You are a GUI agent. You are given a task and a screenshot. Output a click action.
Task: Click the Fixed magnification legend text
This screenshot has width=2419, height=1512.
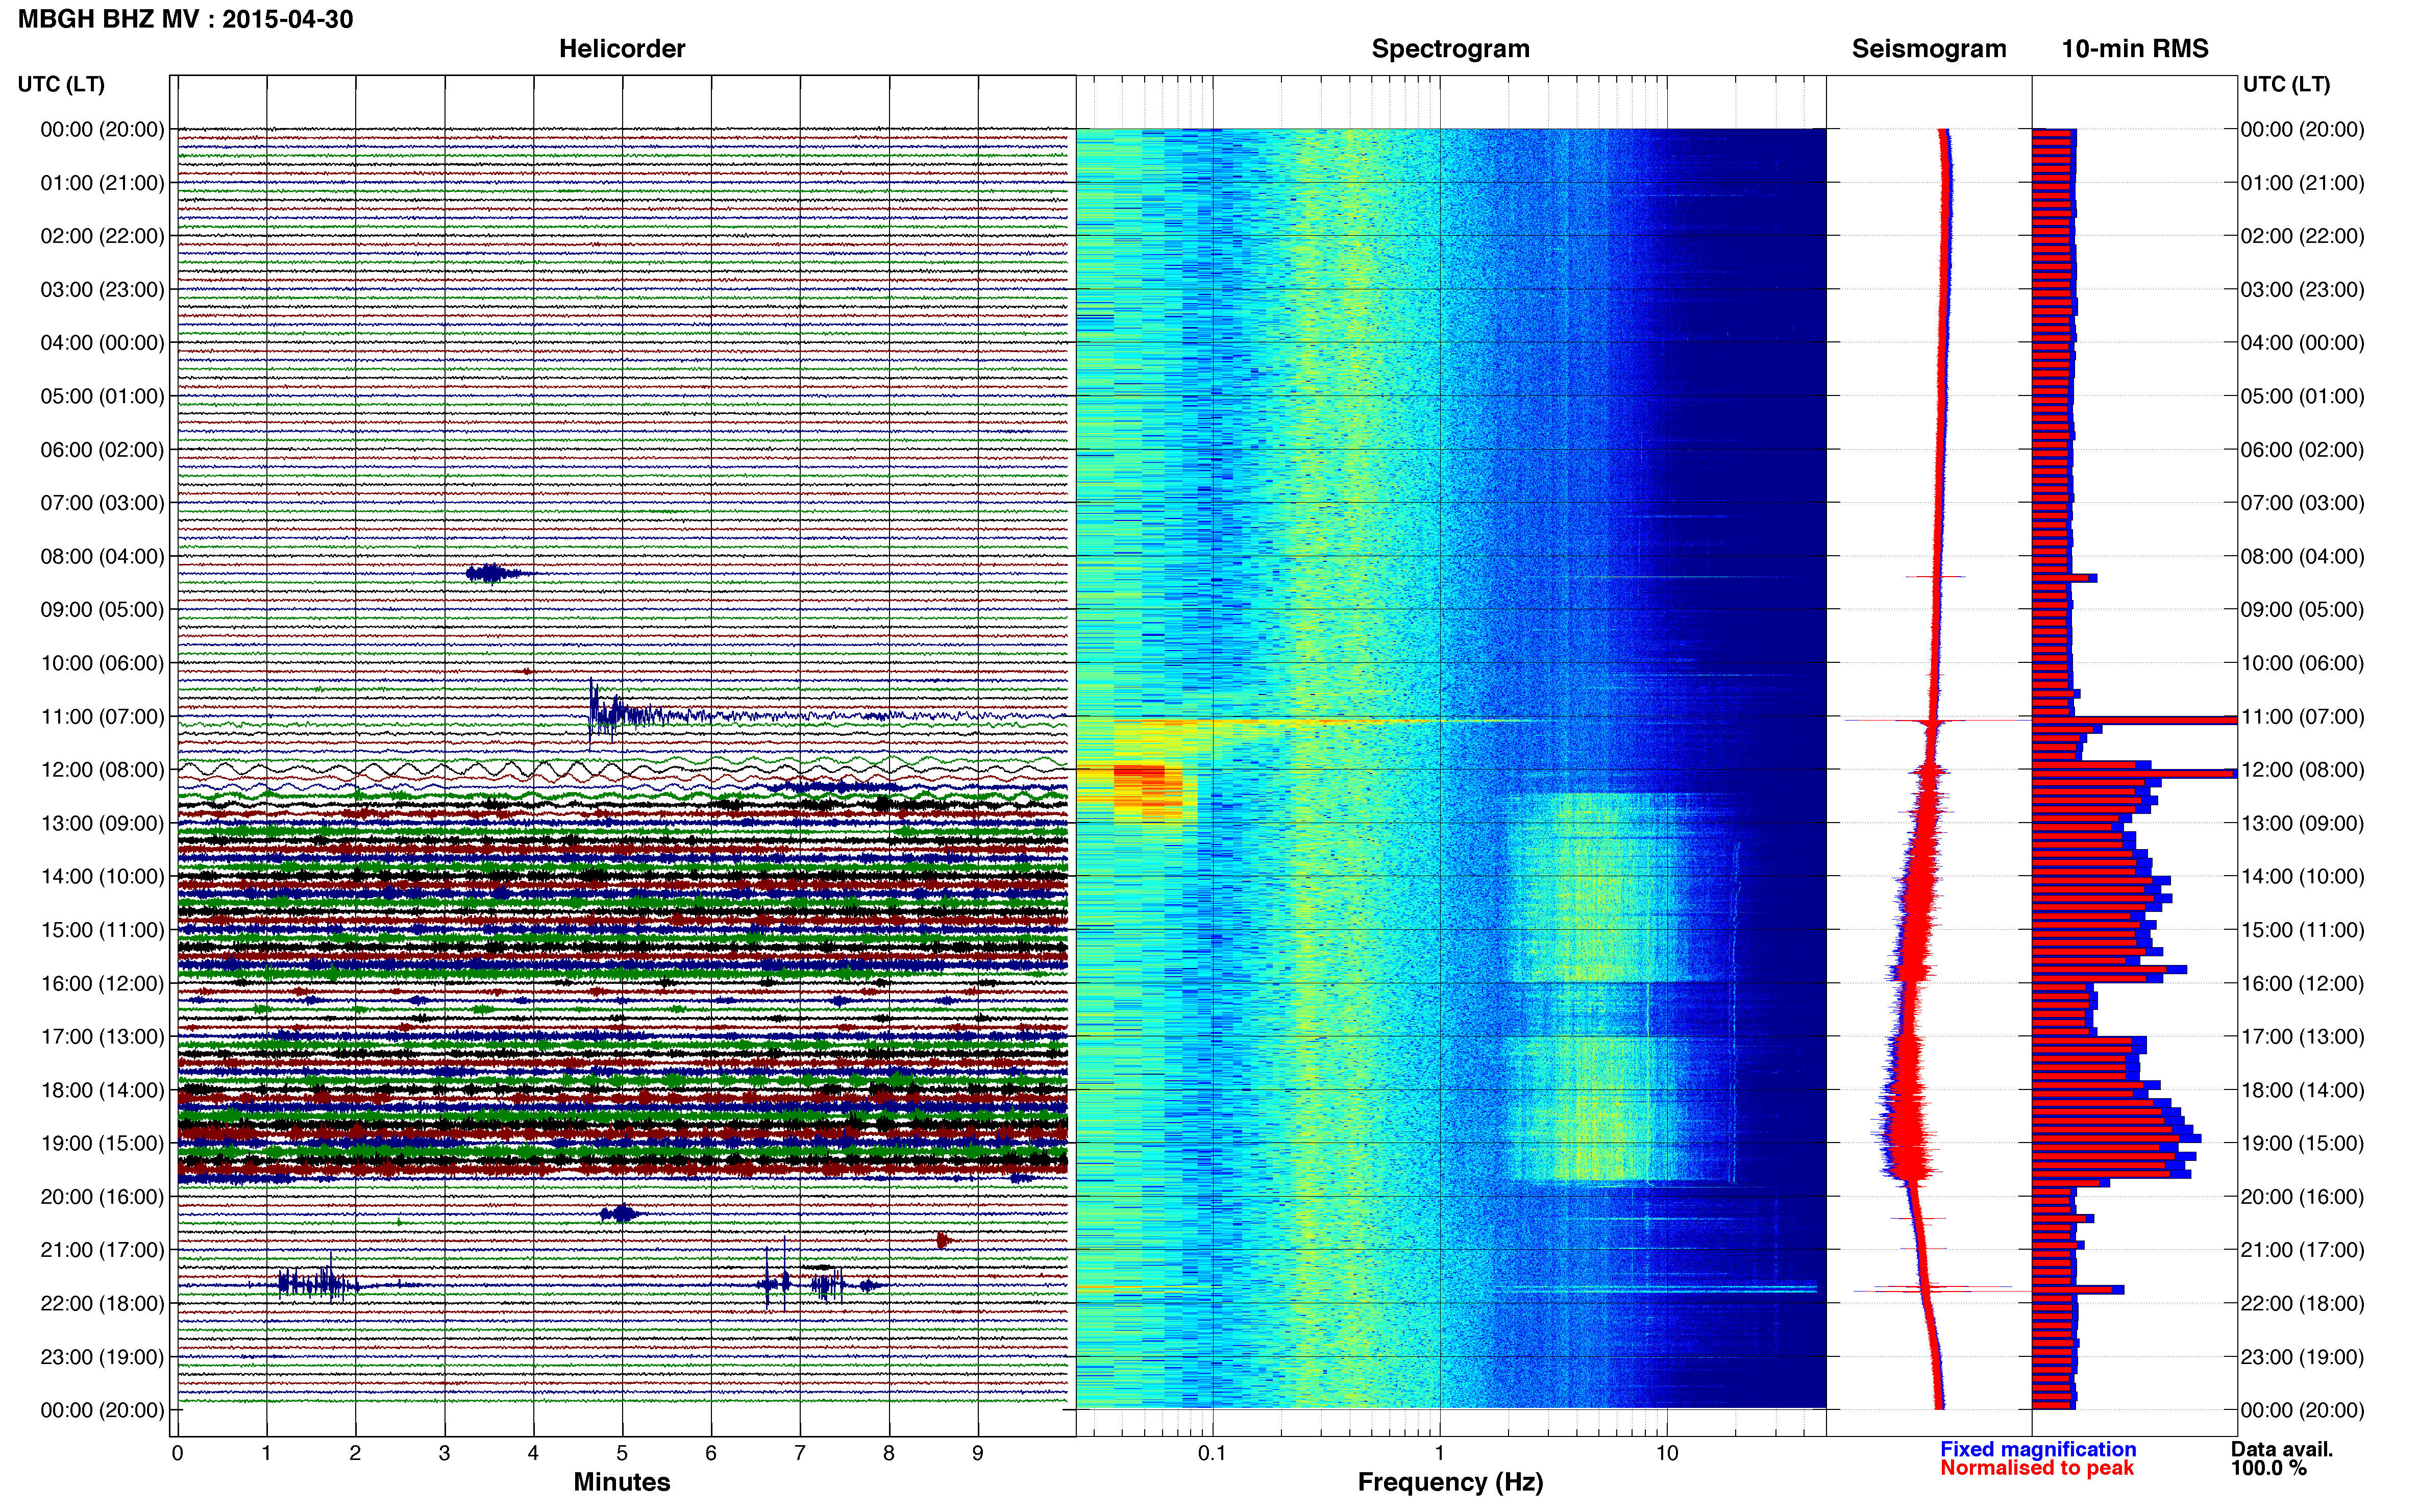point(2038,1449)
